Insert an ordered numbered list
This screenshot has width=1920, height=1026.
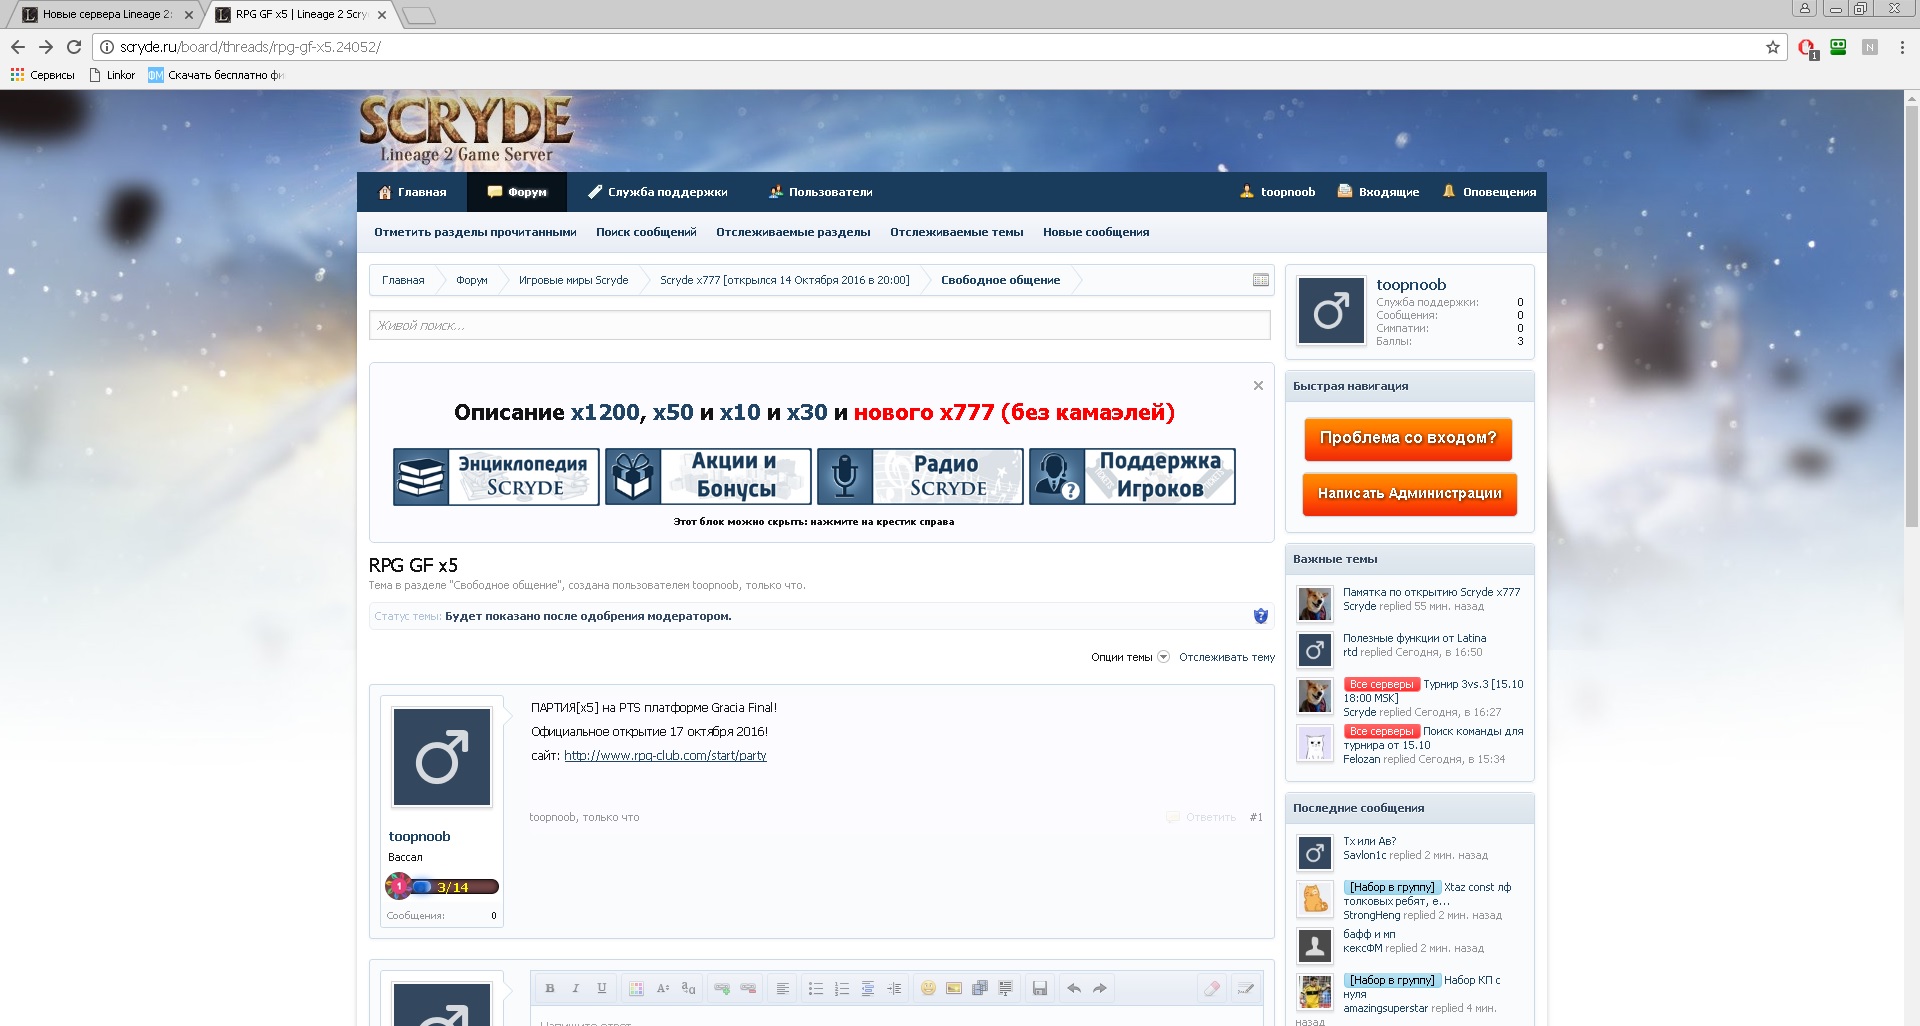click(x=842, y=988)
